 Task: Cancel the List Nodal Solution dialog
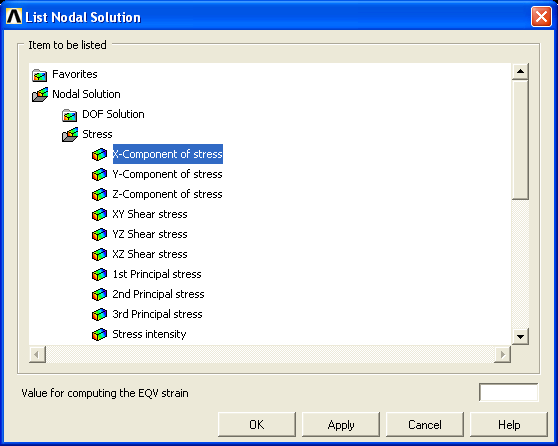(x=425, y=424)
